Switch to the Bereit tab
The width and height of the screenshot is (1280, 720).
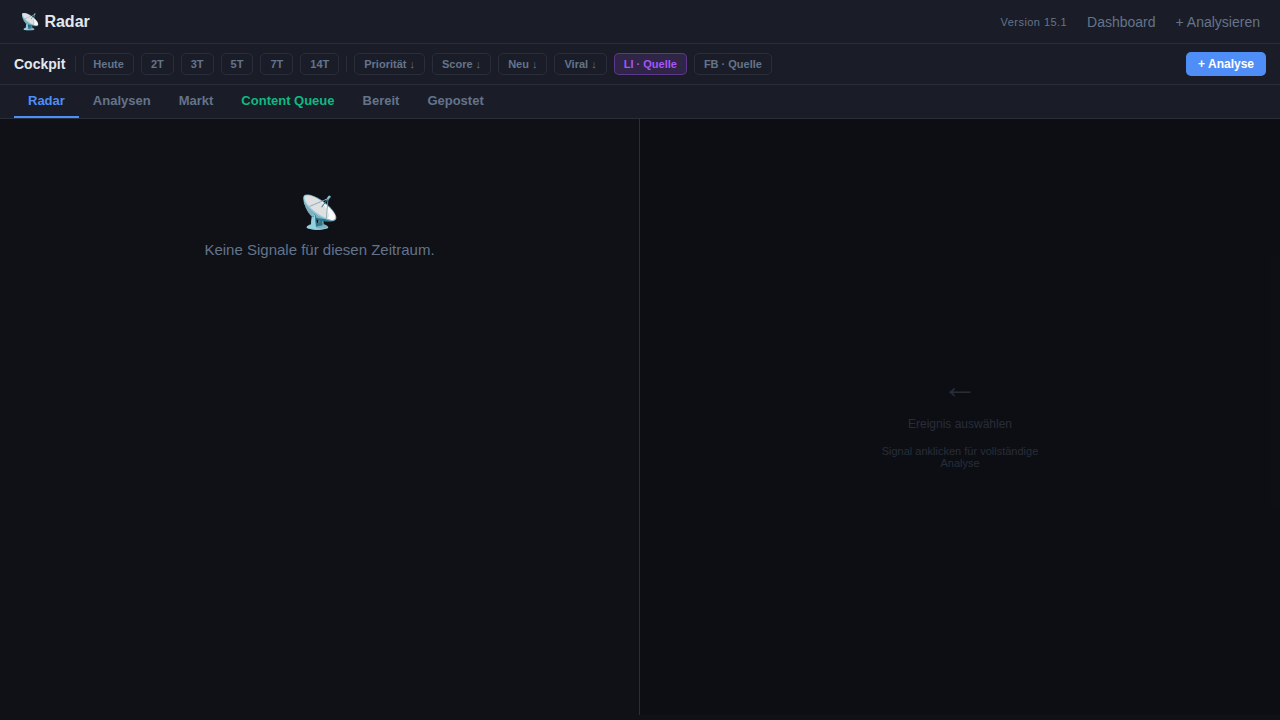(x=381, y=101)
